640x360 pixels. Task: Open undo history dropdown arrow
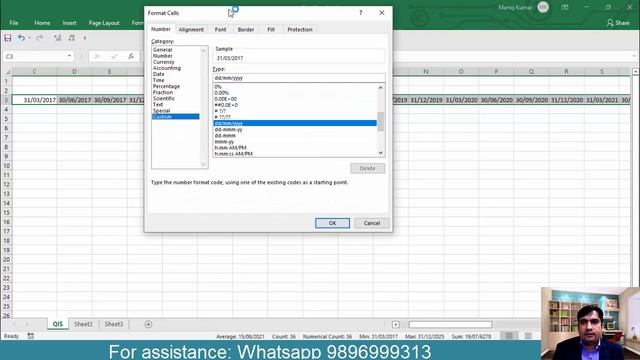point(29,38)
